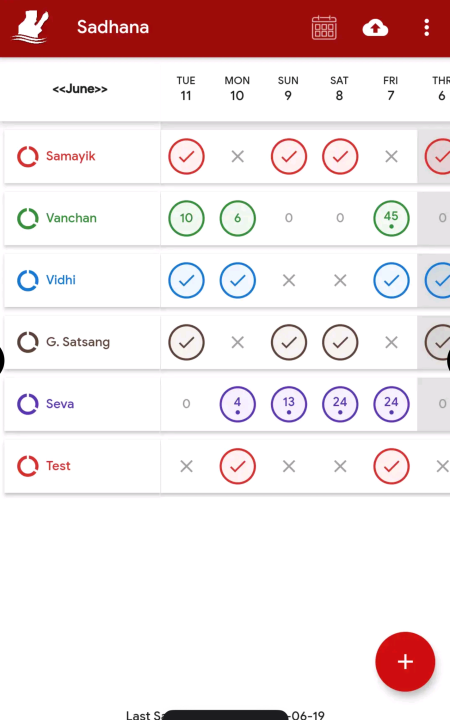Toggle Samayik checkmark for Tuesday 11
Screen dimensions: 450x720
click(x=186, y=157)
